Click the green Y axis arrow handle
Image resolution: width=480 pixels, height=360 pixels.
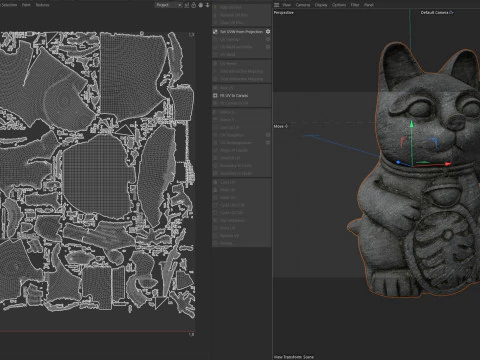click(412, 124)
